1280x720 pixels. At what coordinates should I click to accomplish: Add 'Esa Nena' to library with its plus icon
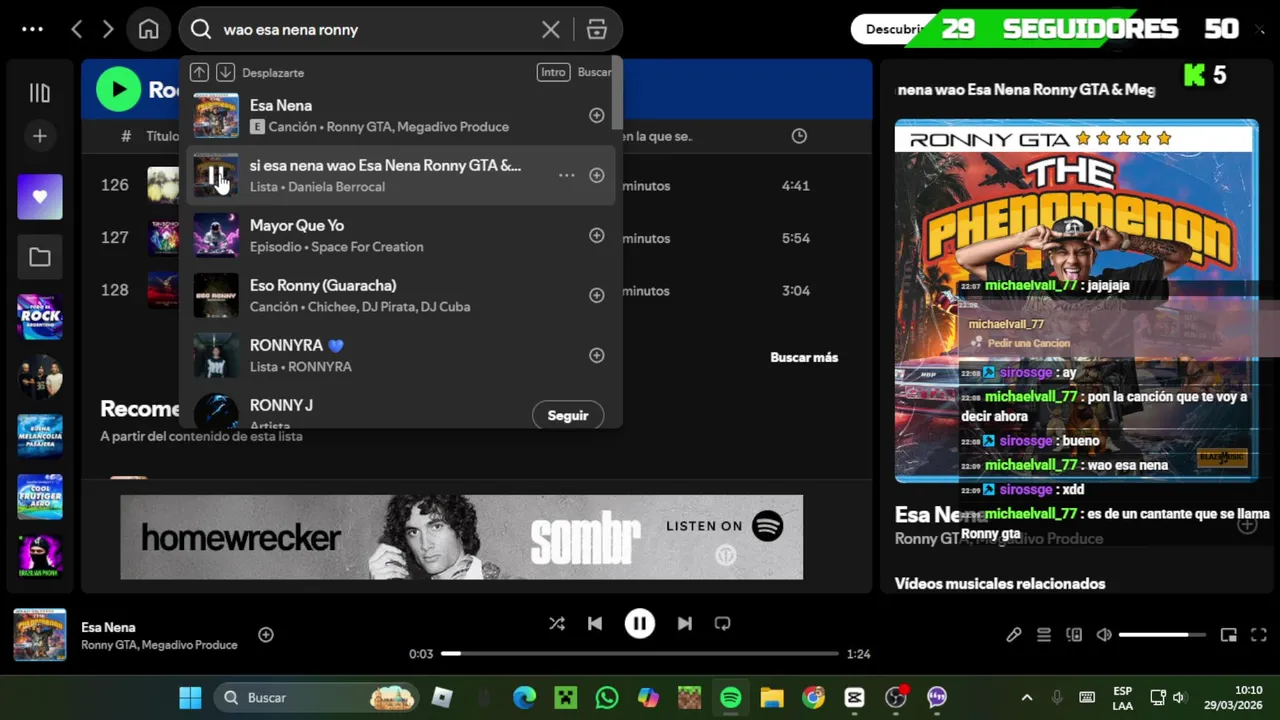pos(597,115)
